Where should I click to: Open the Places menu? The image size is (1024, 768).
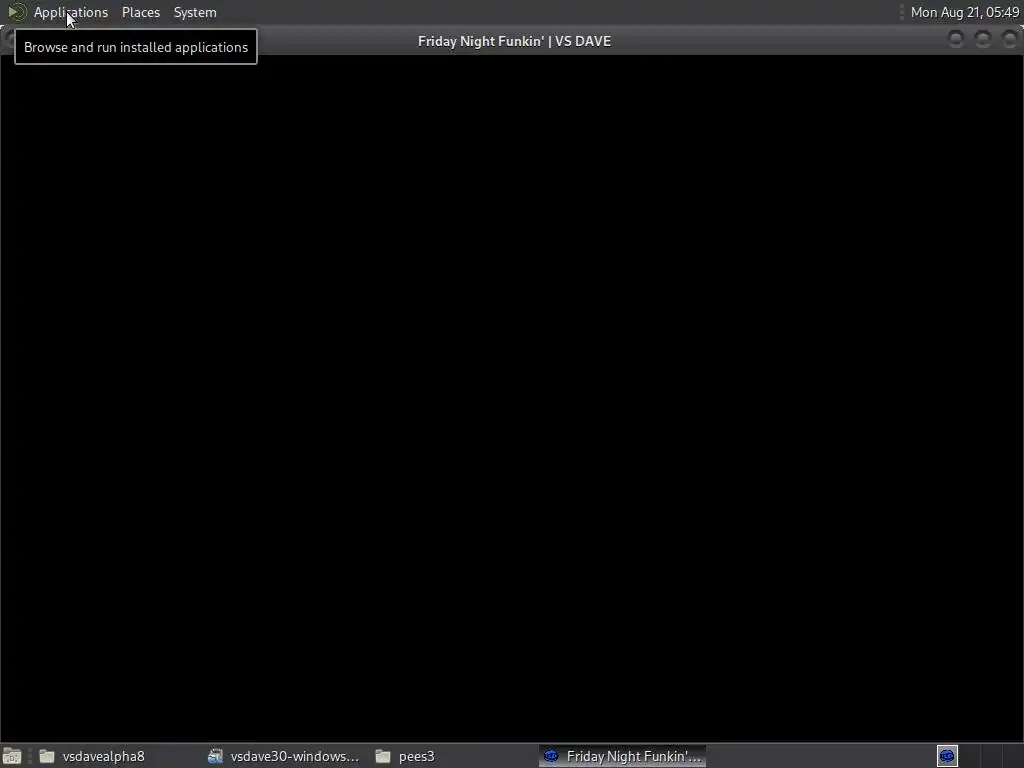pyautogui.click(x=140, y=12)
